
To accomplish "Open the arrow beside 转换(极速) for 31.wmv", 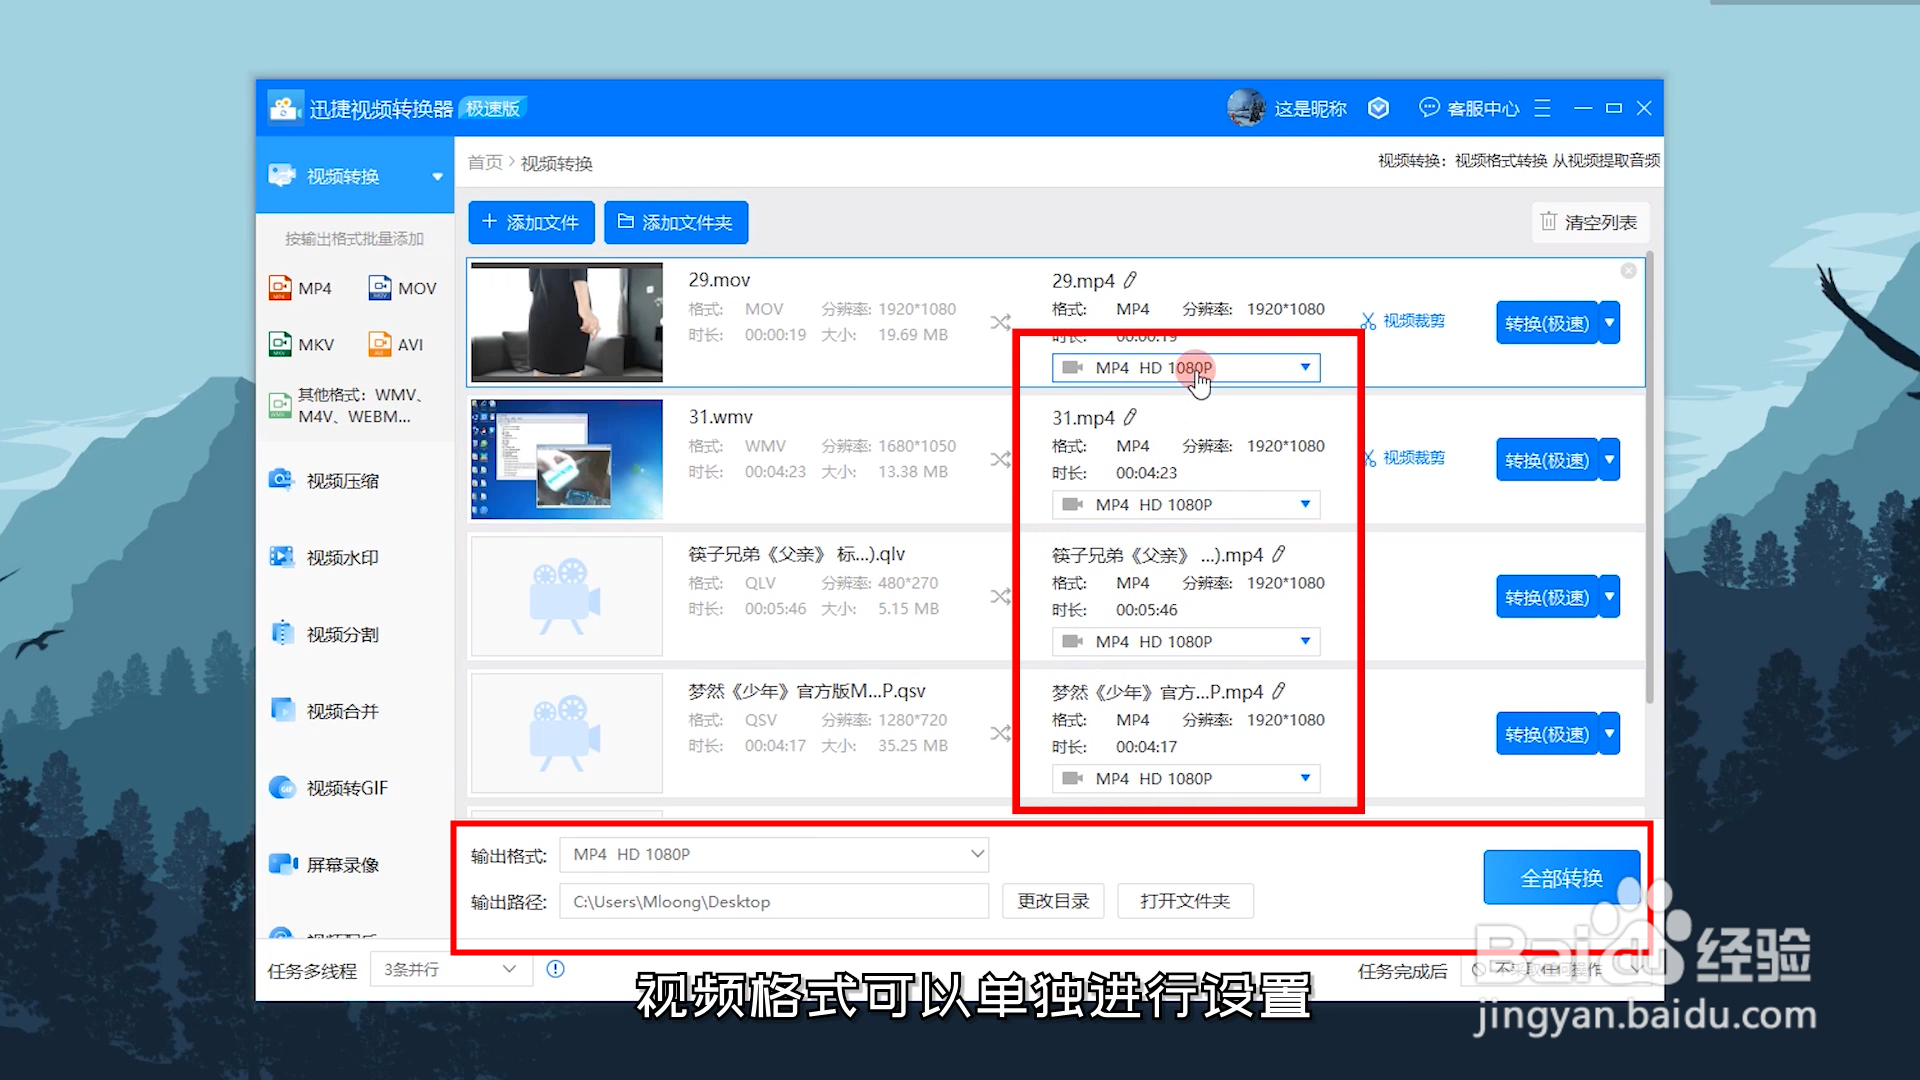I will coord(1609,460).
